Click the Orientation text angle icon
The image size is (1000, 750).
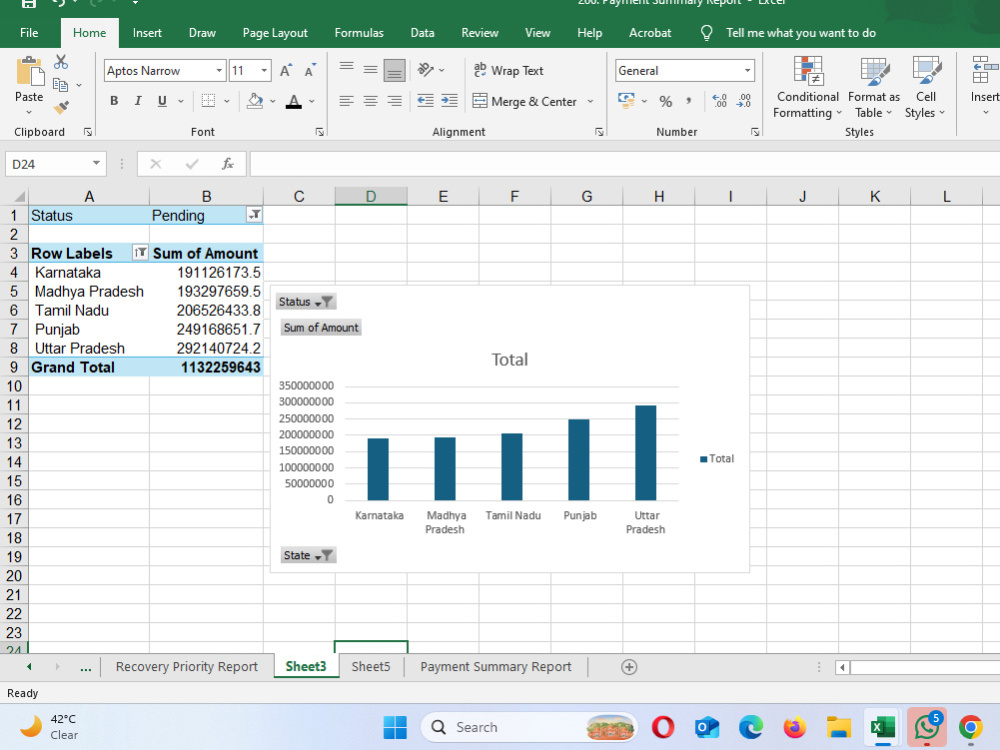tap(425, 70)
